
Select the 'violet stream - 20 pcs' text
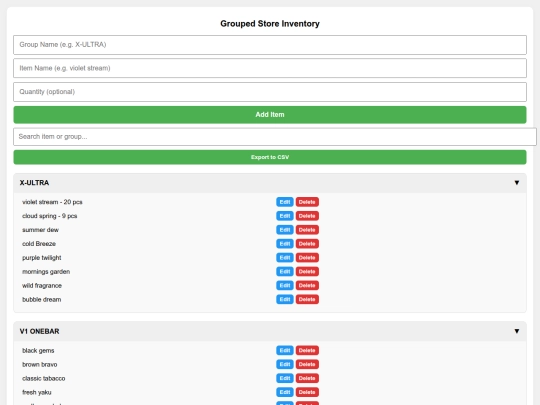[x=52, y=202]
